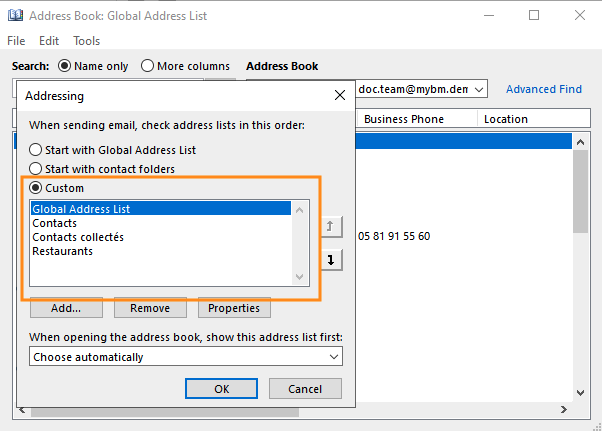The image size is (602, 431).
Task: Click the Business Phone column header
Action: click(x=404, y=119)
